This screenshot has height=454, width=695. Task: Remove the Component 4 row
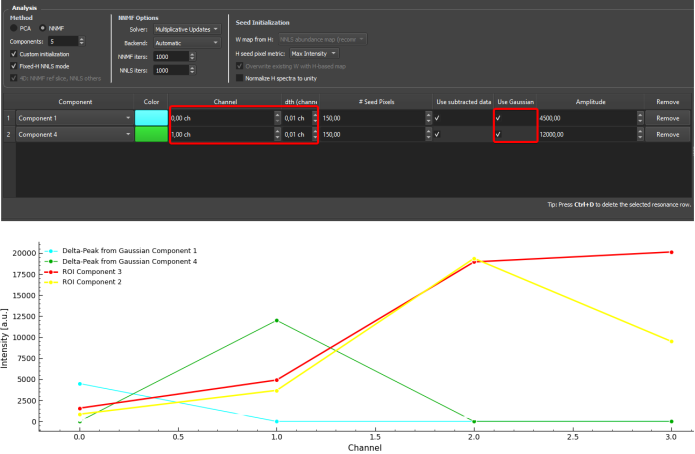point(668,134)
